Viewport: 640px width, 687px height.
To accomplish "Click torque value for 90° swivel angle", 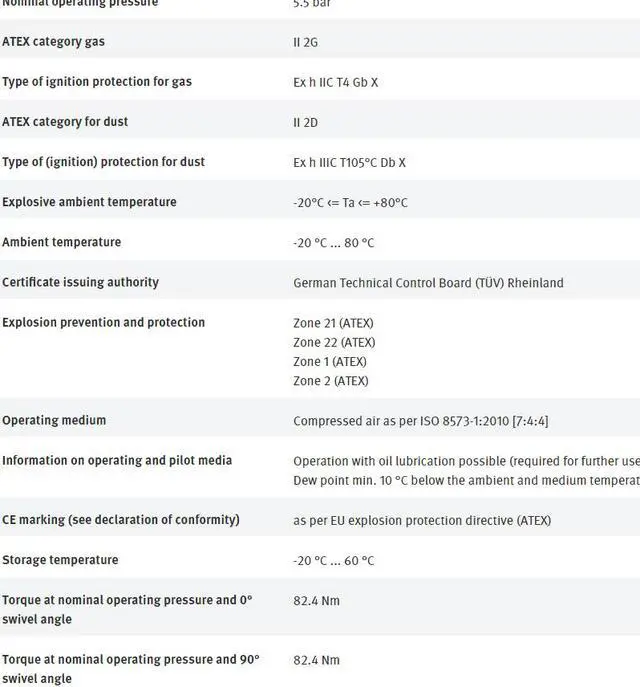I will click(x=316, y=660).
